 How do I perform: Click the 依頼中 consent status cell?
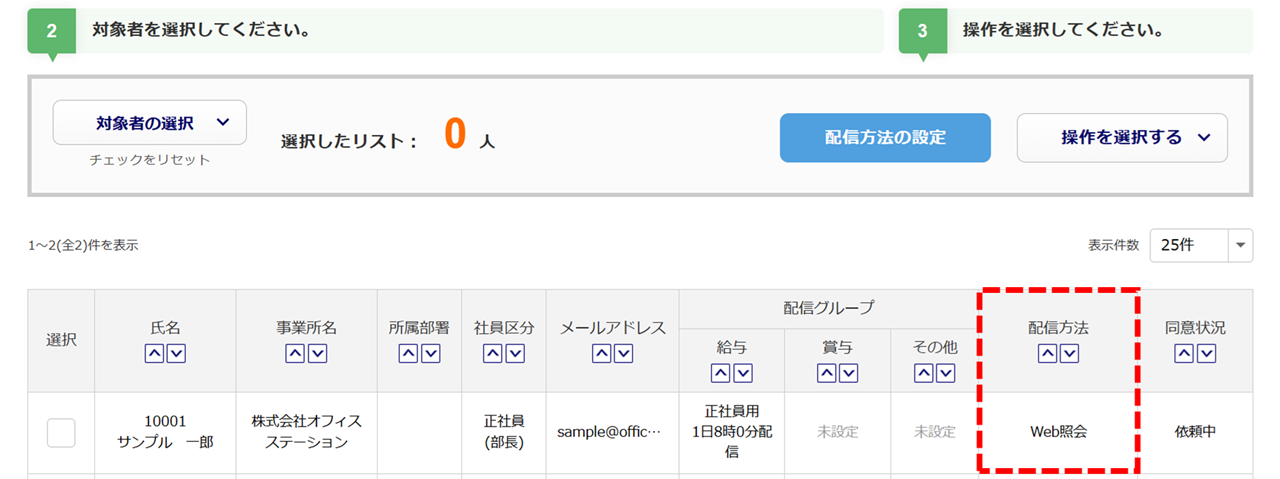(x=1194, y=432)
